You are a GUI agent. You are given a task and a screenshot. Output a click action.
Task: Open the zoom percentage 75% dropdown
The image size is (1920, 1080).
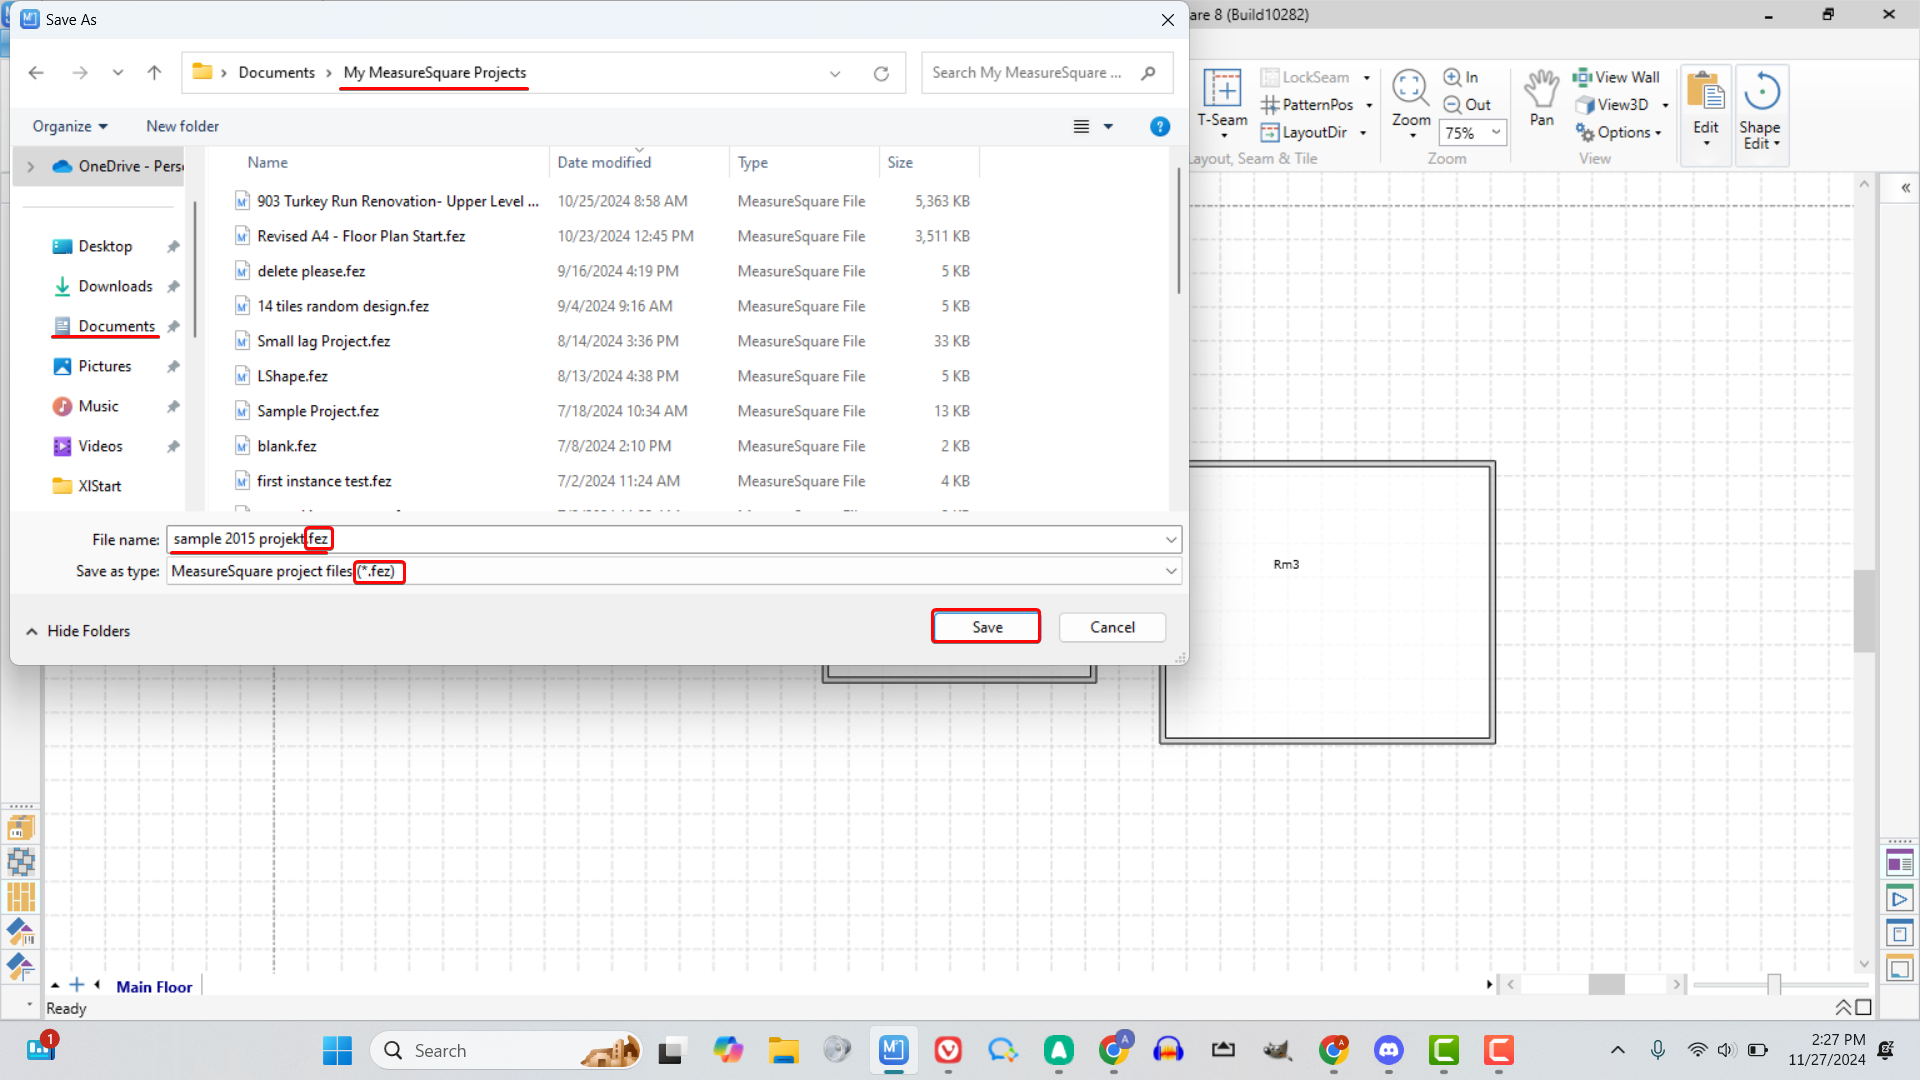pyautogui.click(x=1496, y=132)
